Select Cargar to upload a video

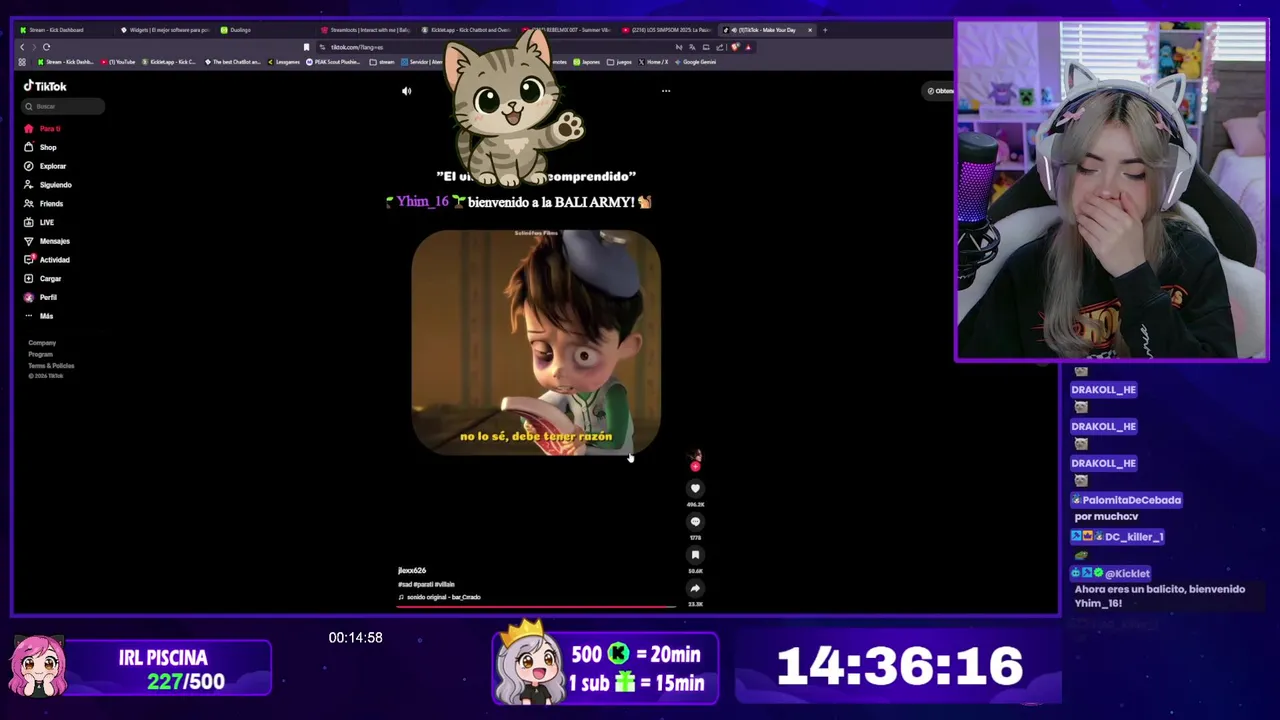coord(43,278)
